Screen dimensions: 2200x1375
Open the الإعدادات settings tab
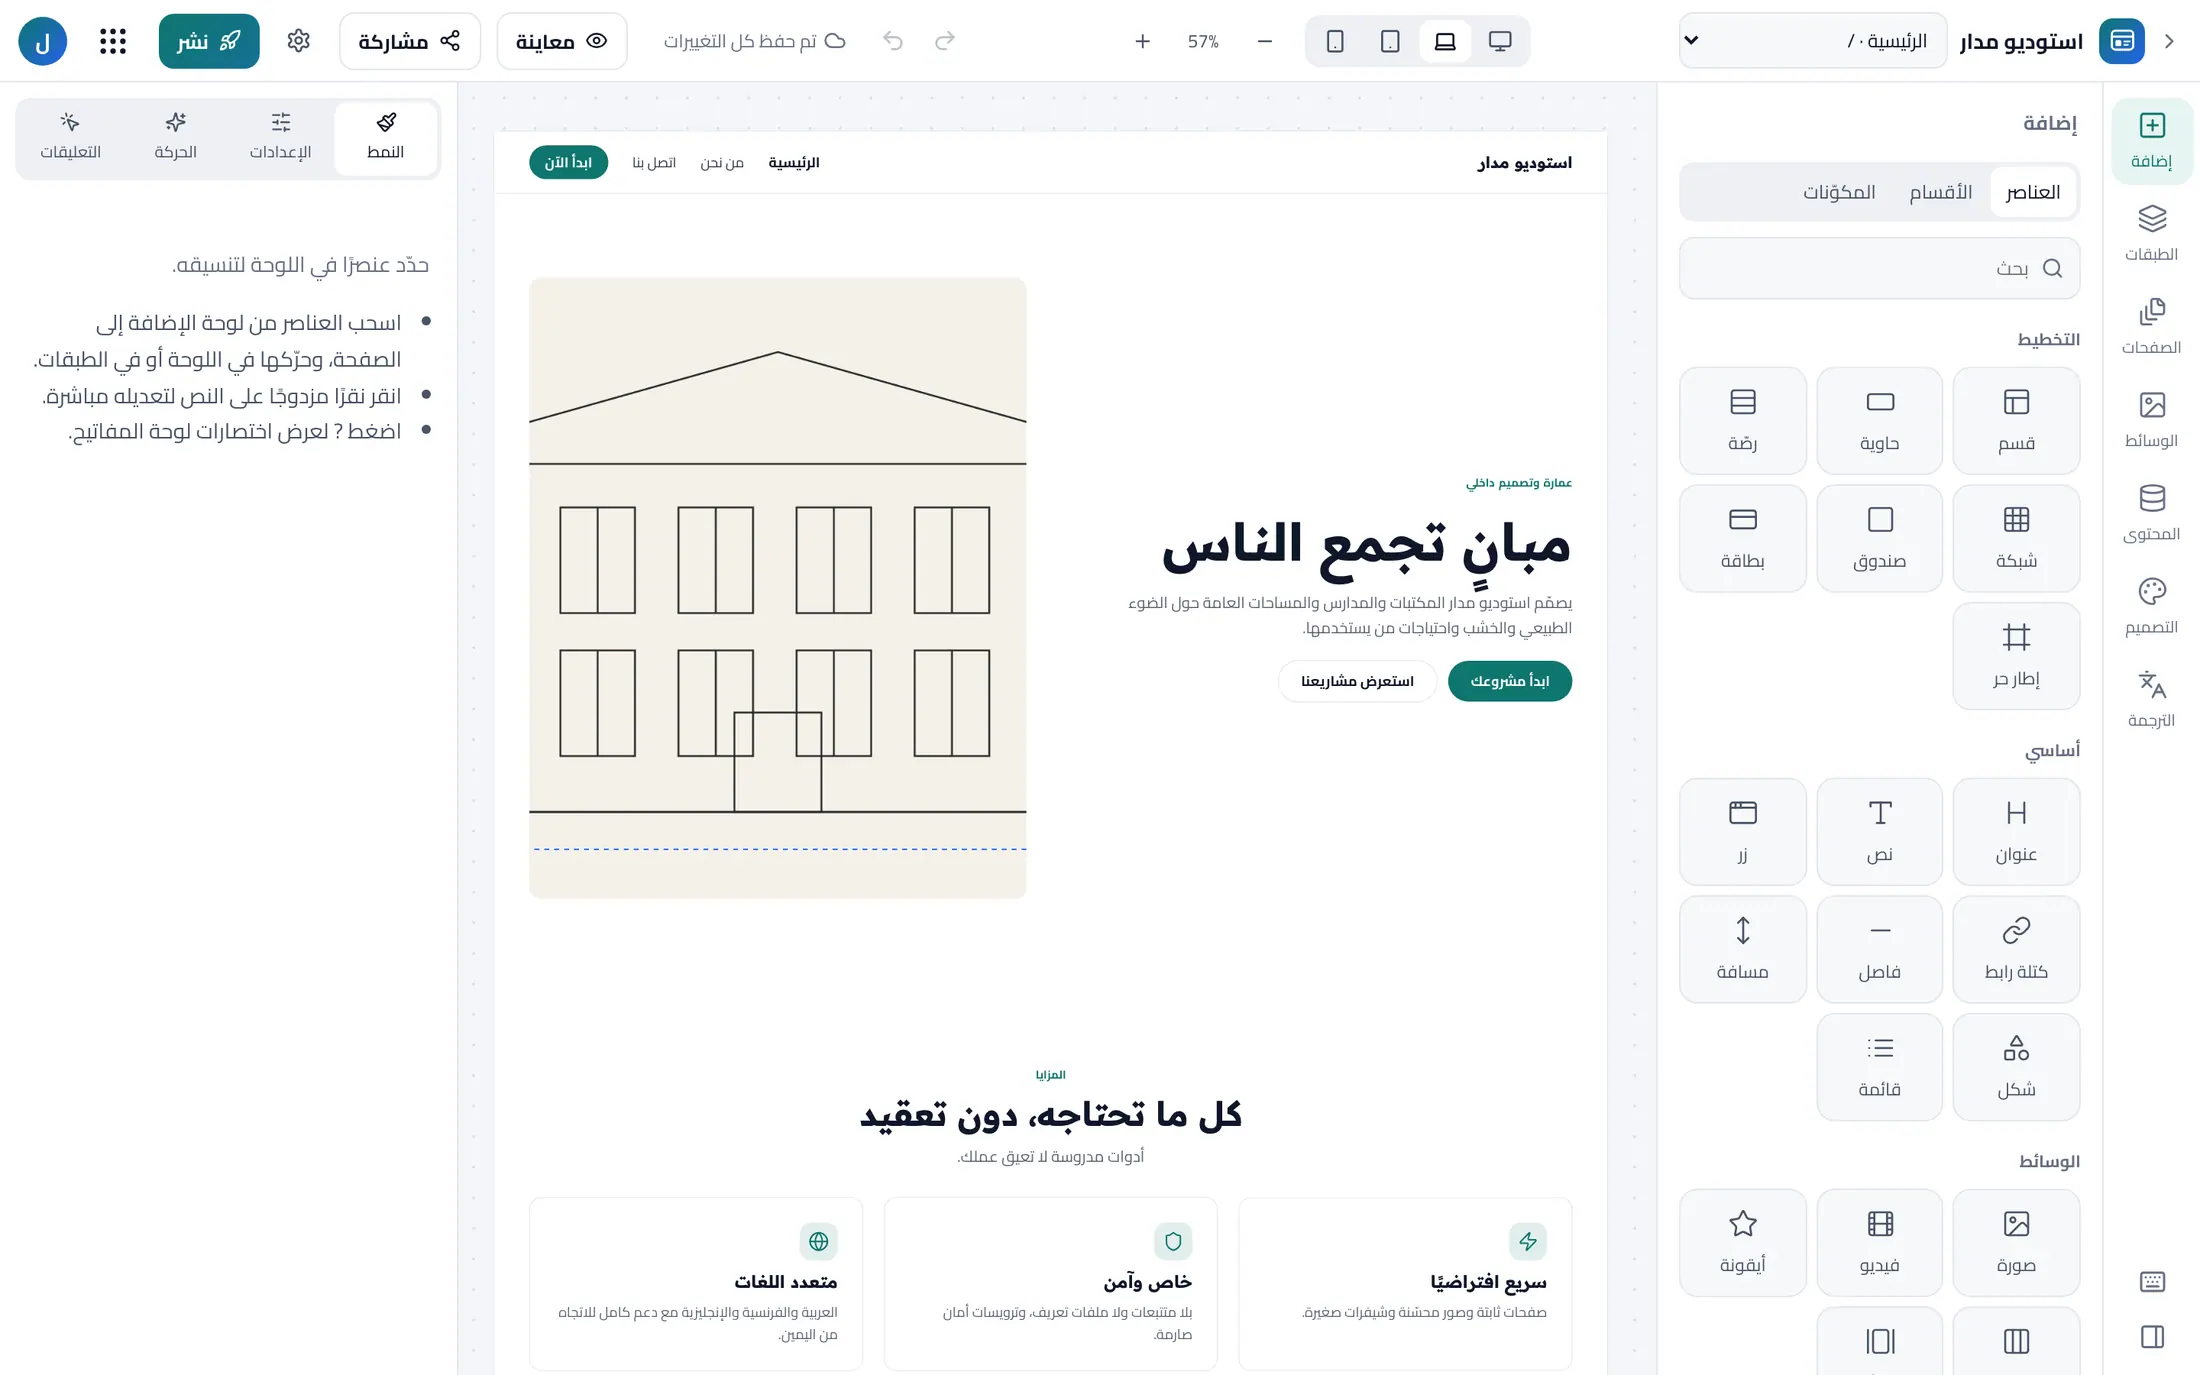coord(280,136)
